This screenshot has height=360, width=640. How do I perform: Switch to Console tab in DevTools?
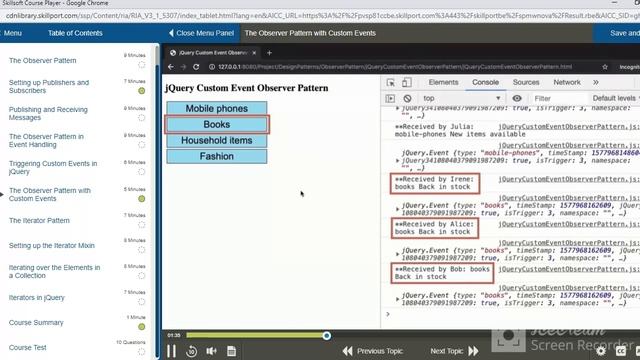click(x=485, y=82)
